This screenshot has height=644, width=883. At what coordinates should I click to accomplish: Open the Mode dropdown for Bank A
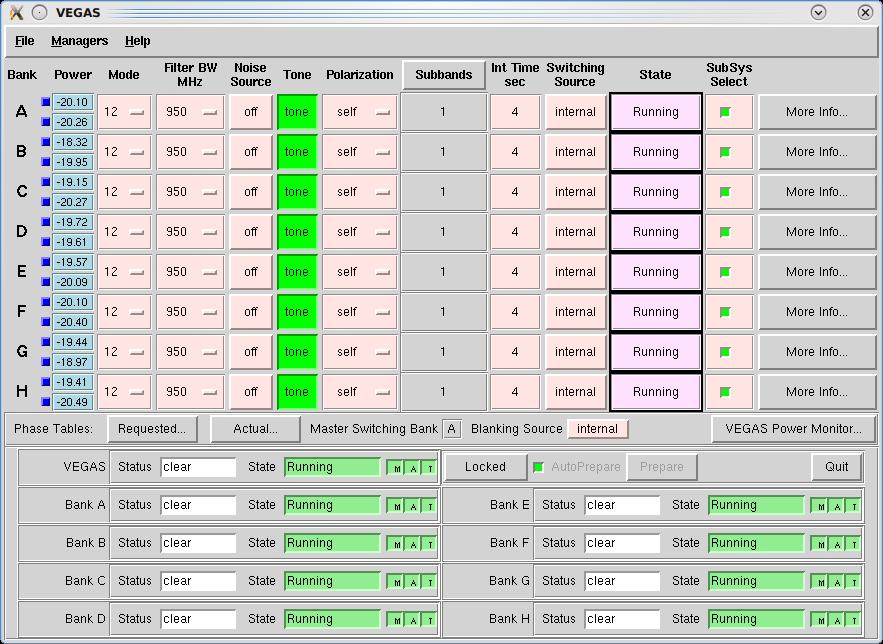[x=124, y=112]
